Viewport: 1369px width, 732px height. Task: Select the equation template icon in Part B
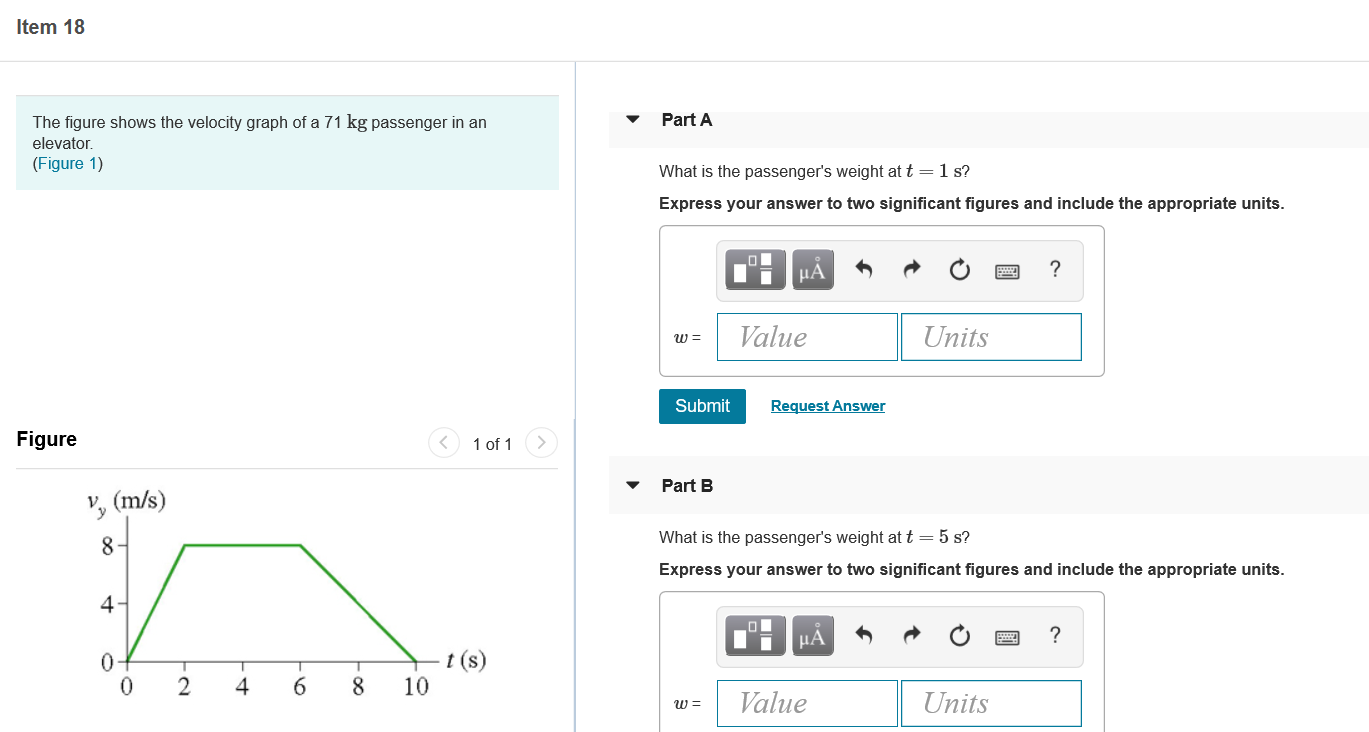point(752,635)
